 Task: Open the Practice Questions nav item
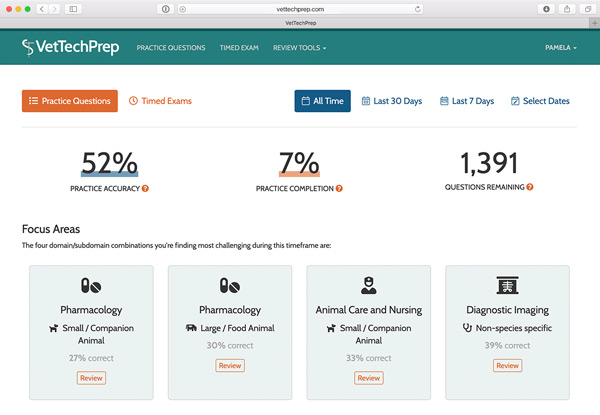click(x=171, y=48)
